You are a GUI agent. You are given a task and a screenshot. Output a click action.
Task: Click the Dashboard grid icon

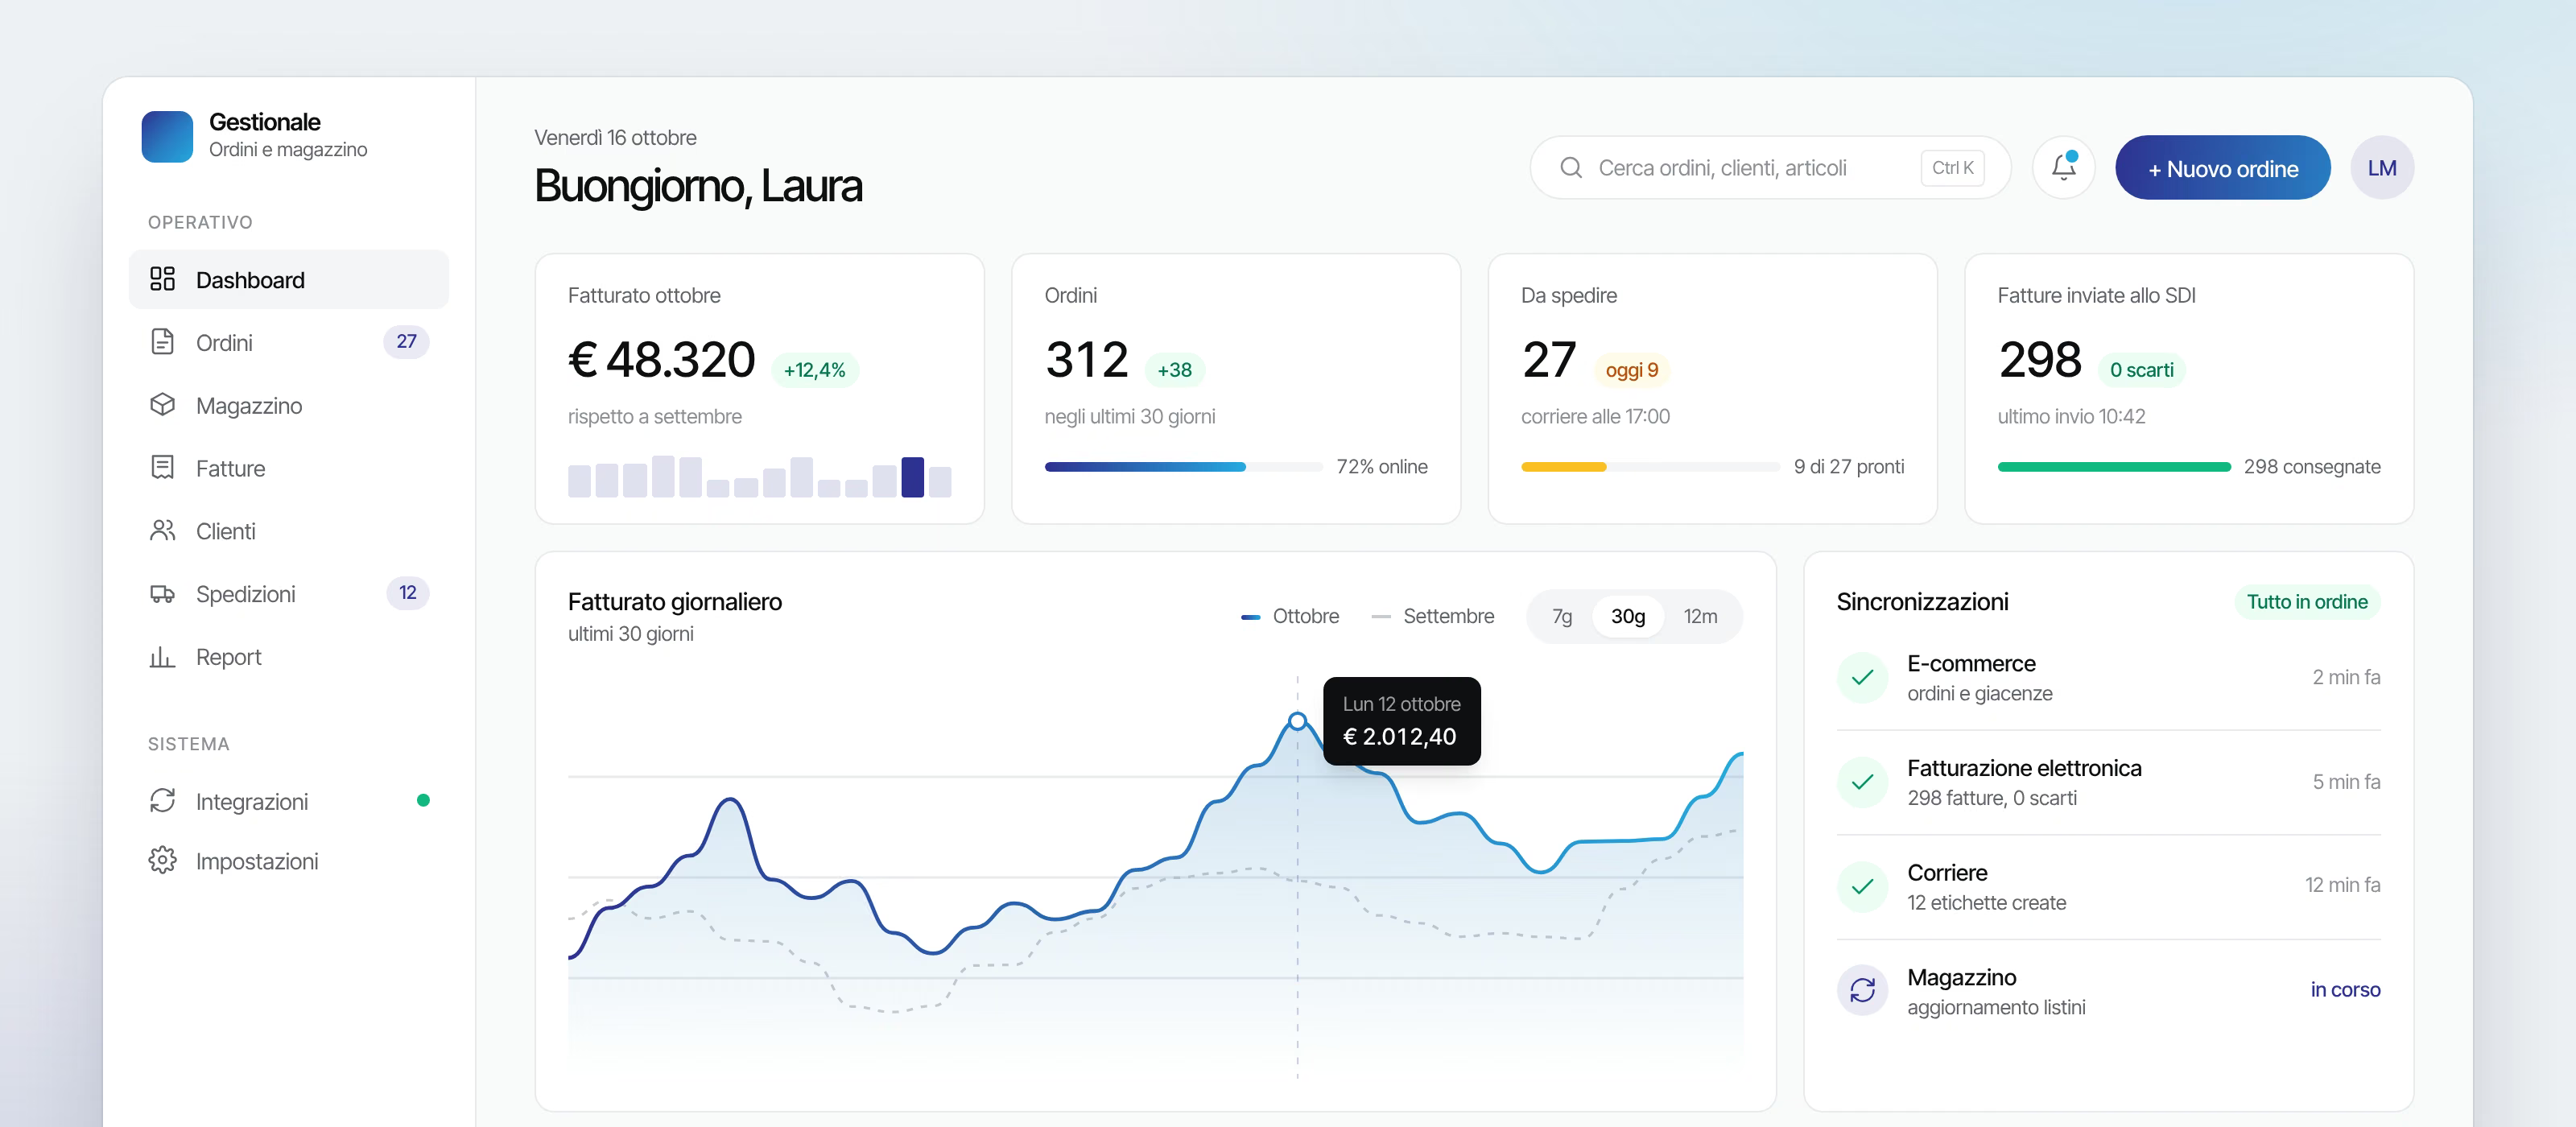coord(162,279)
